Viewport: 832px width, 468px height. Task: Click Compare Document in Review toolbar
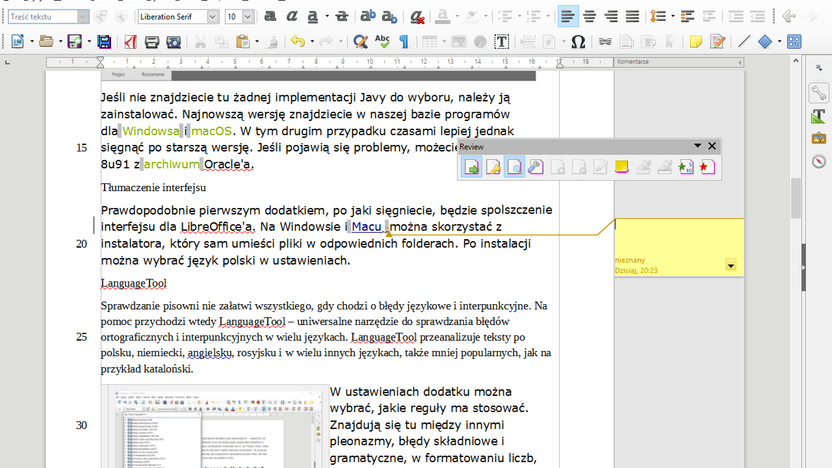(x=686, y=167)
